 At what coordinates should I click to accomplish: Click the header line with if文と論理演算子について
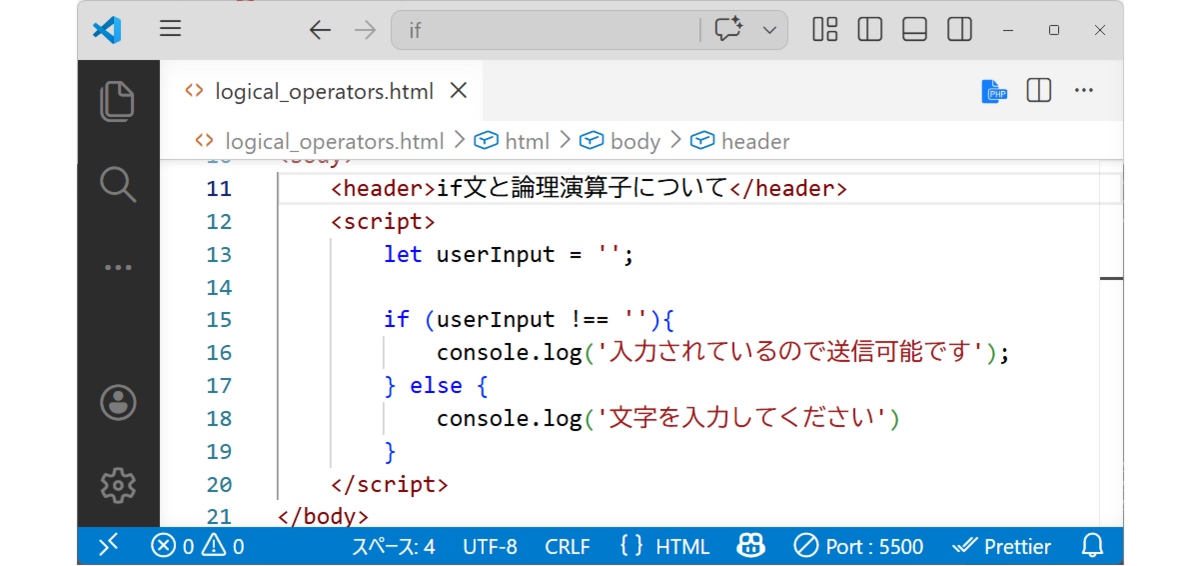(589, 188)
